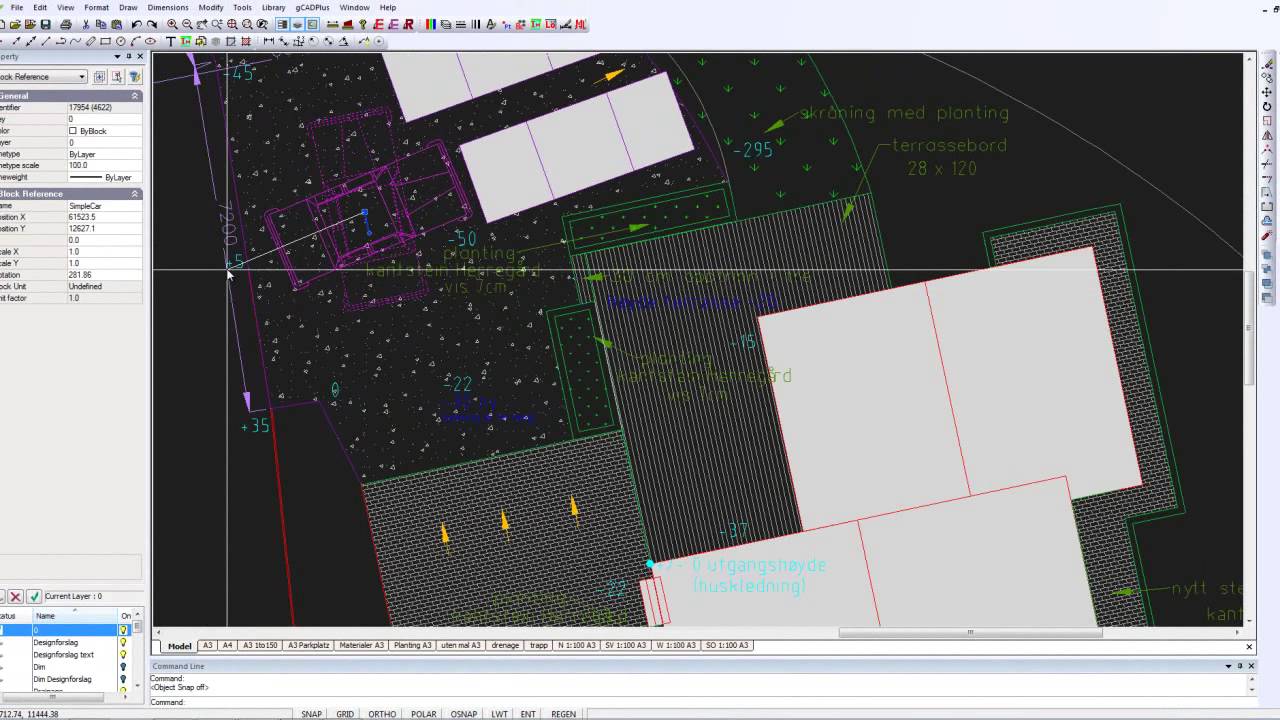The height and width of the screenshot is (720, 1280).
Task: Toggle POLAR tracking in status bar
Action: pyautogui.click(x=424, y=714)
